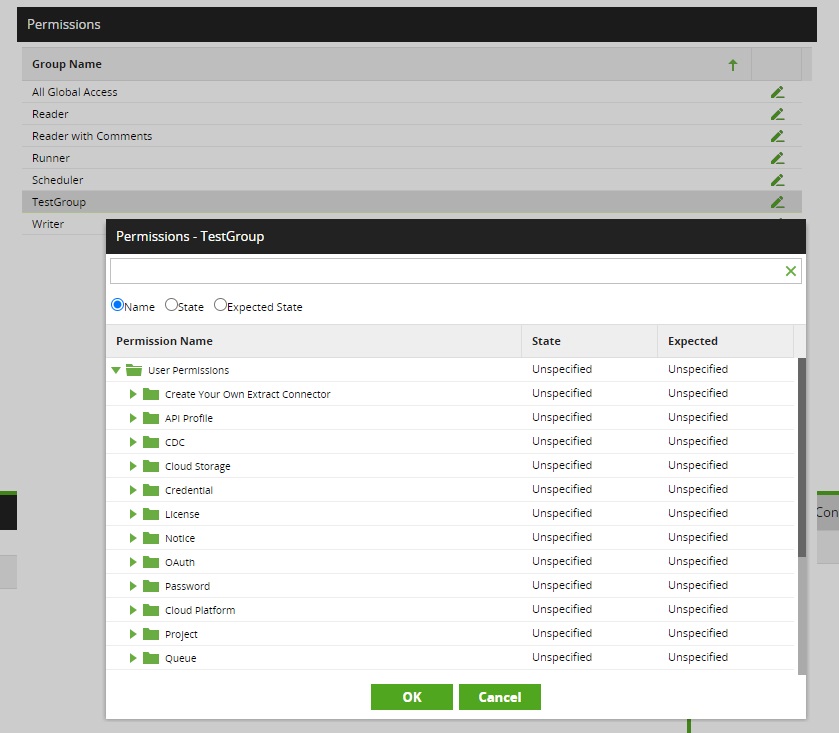The width and height of the screenshot is (839, 733).
Task: Select the All Global Access row
Action: point(412,92)
